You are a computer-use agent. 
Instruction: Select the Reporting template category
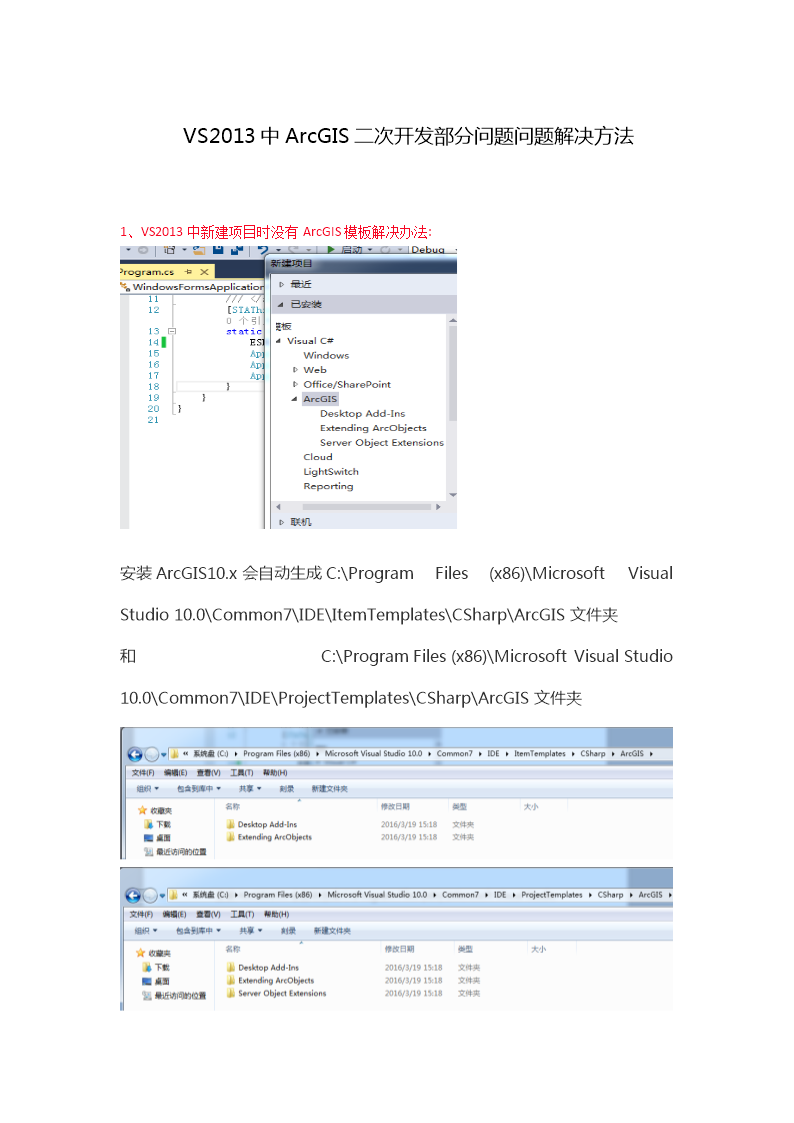[328, 486]
